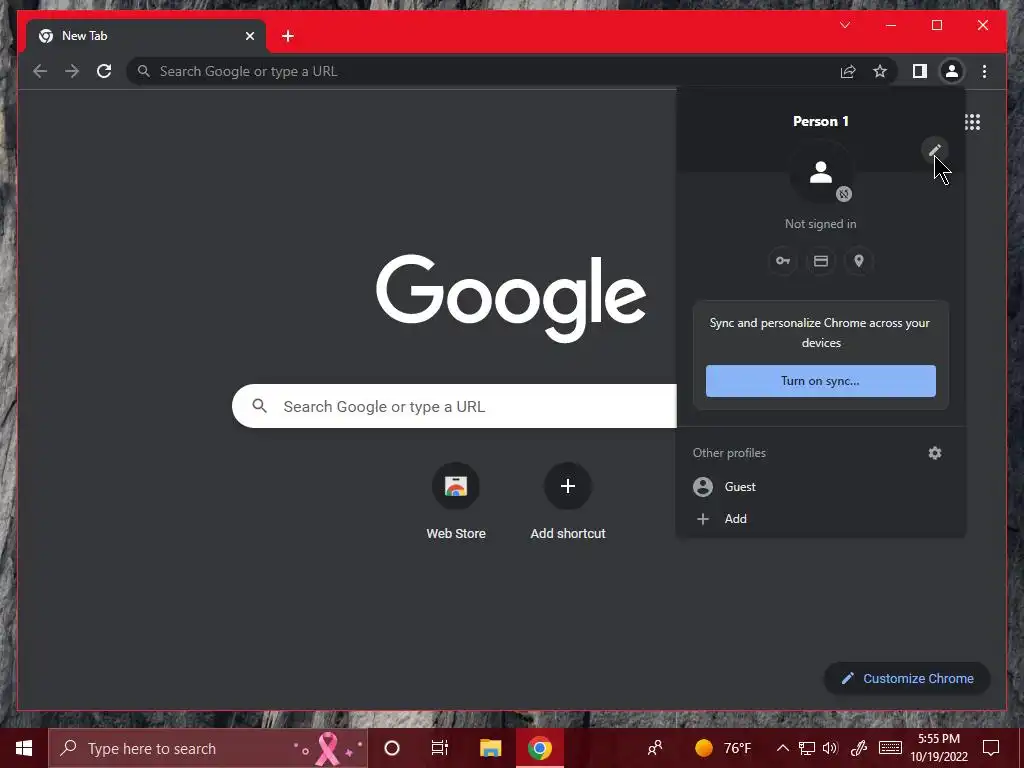Click the Turn on sync button

pos(821,381)
